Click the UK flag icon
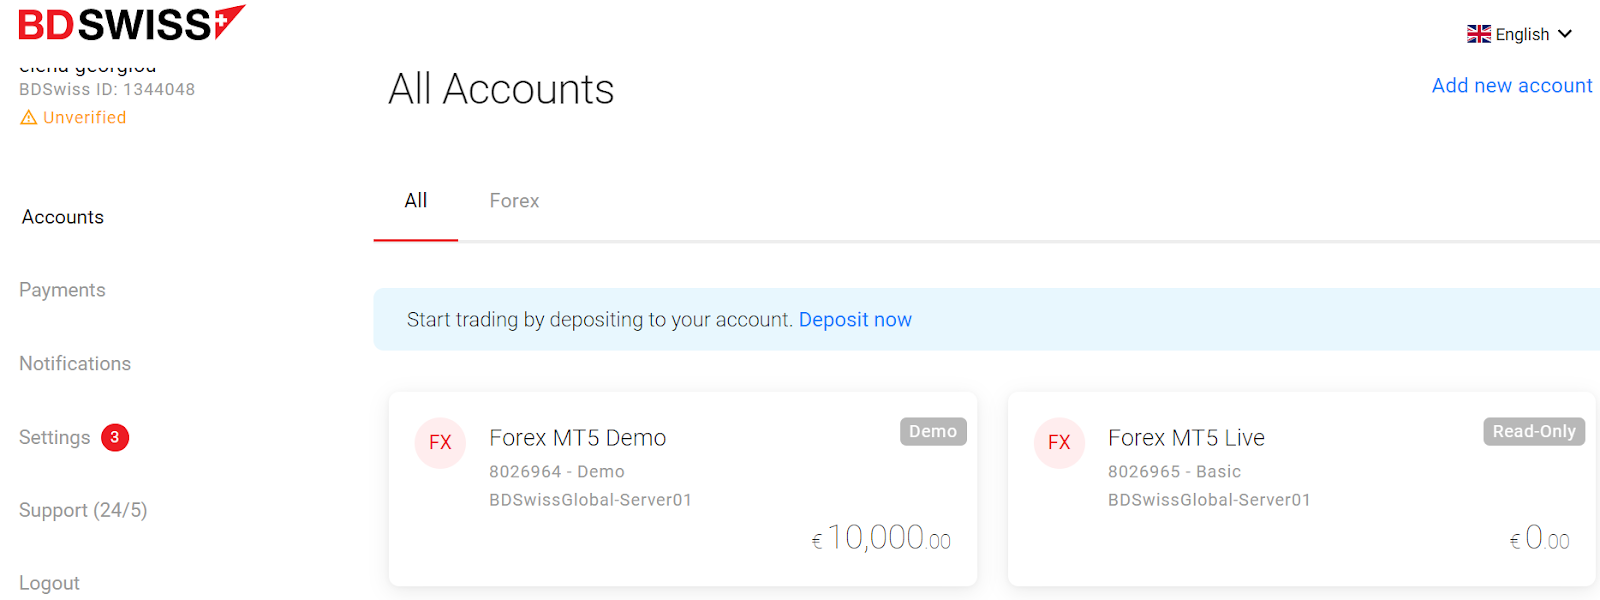The height and width of the screenshot is (600, 1600). [x=1478, y=34]
